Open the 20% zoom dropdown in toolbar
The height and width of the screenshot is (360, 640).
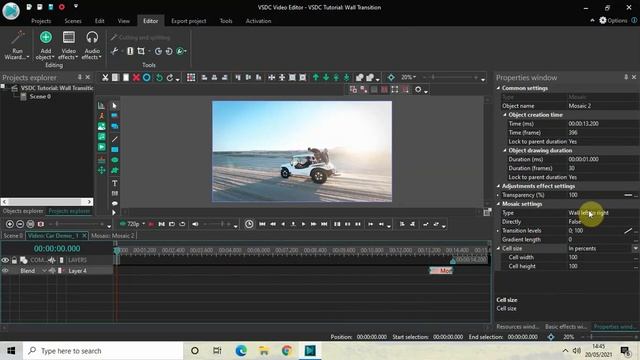(x=409, y=77)
